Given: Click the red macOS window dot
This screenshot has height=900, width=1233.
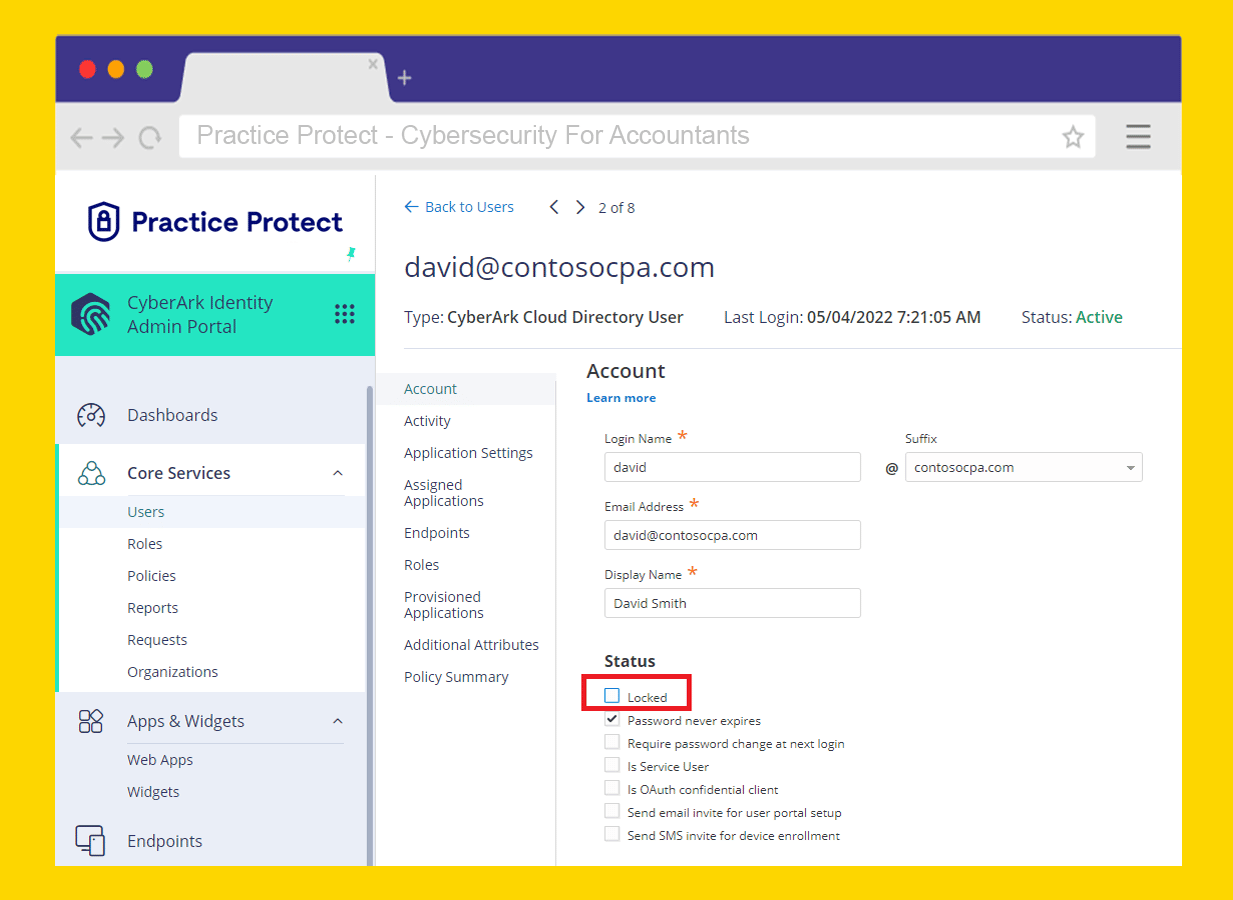Looking at the screenshot, I should coord(88,69).
